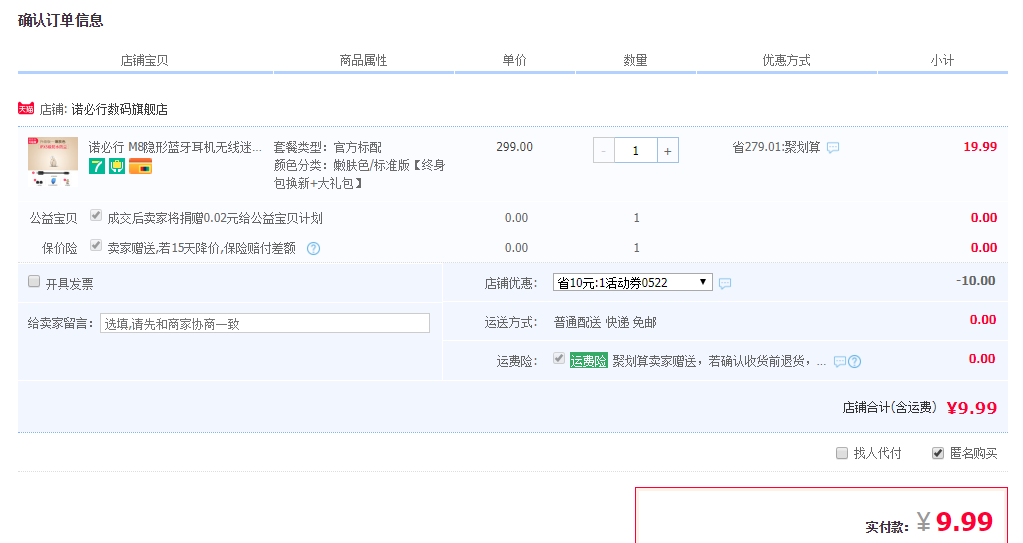Open the 店铺优惠 coupon dropdown
The width and height of the screenshot is (1023, 543).
click(632, 282)
